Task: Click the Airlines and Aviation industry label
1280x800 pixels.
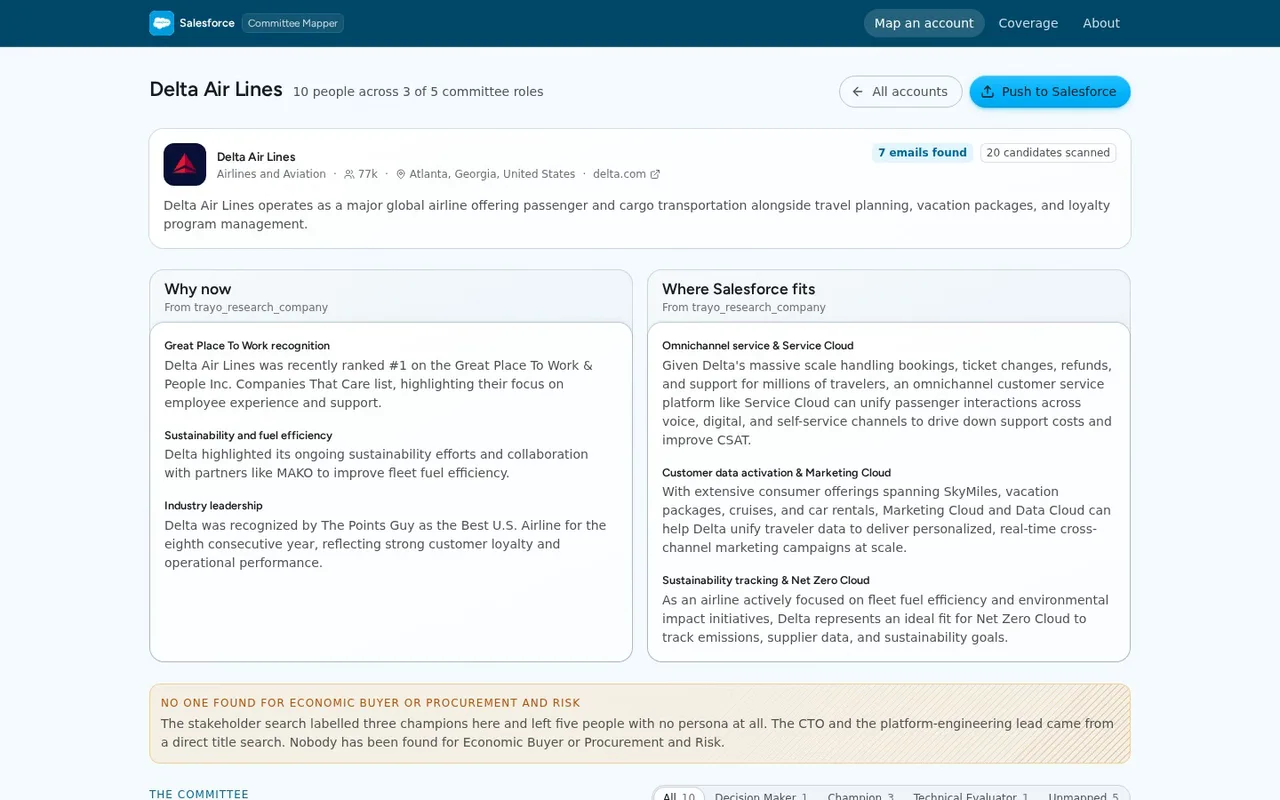Action: tap(271, 174)
